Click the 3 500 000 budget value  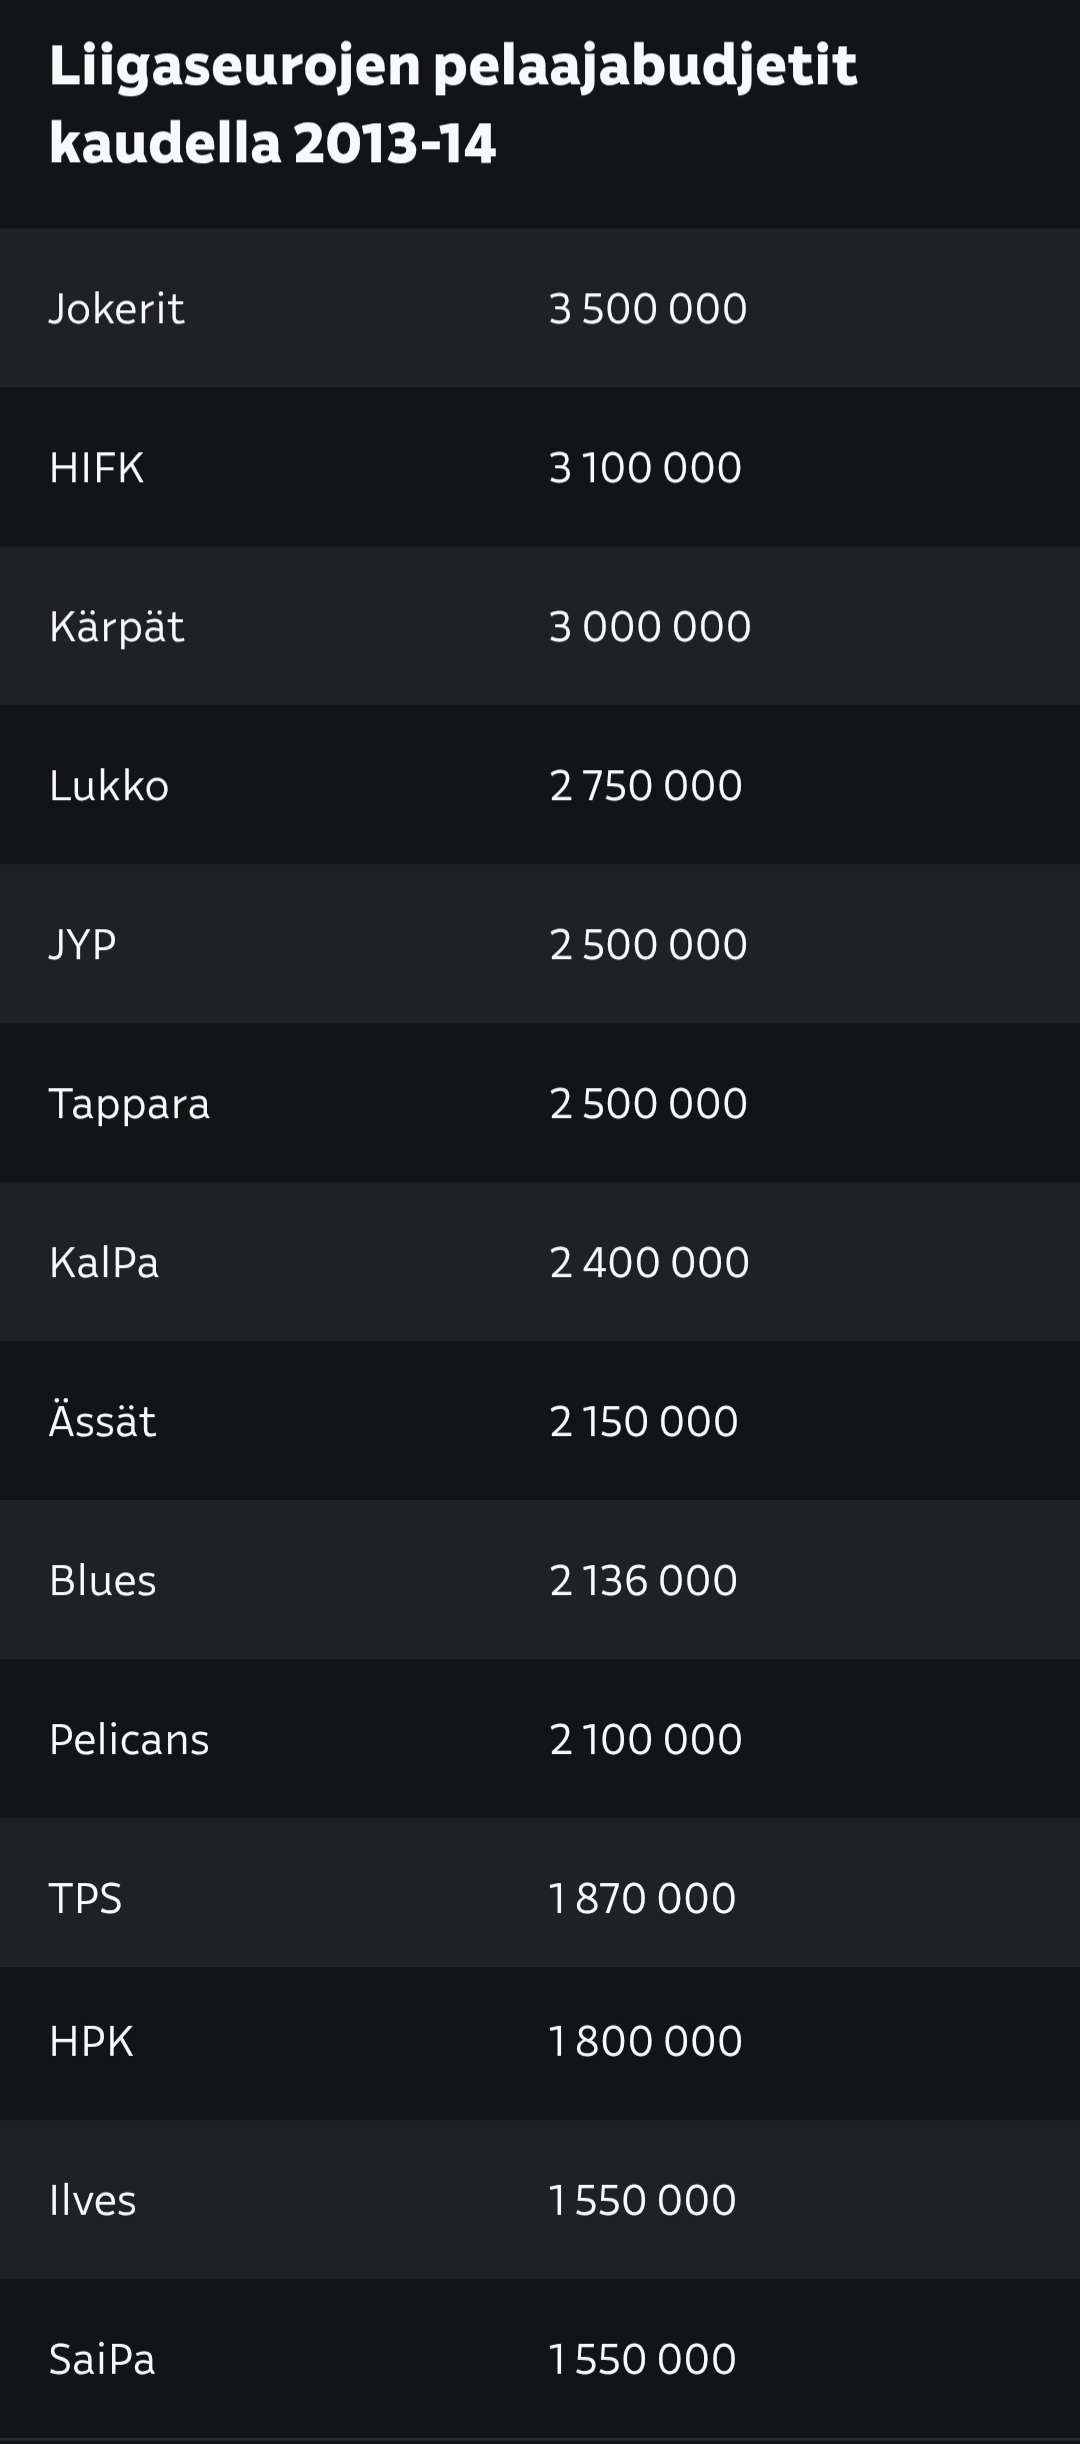648,309
